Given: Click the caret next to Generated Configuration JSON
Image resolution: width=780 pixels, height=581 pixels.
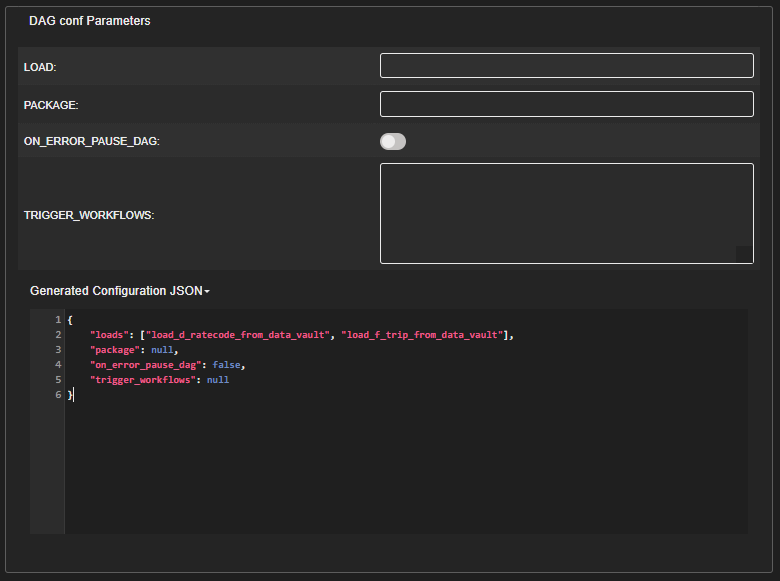Looking at the screenshot, I should point(207,292).
